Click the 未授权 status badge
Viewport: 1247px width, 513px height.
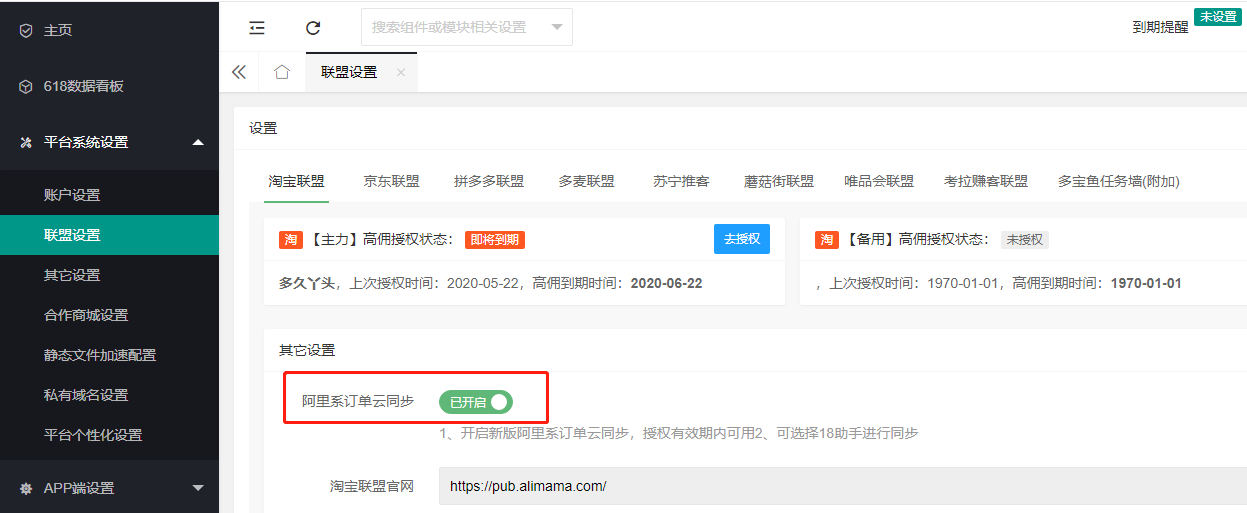click(x=1025, y=240)
